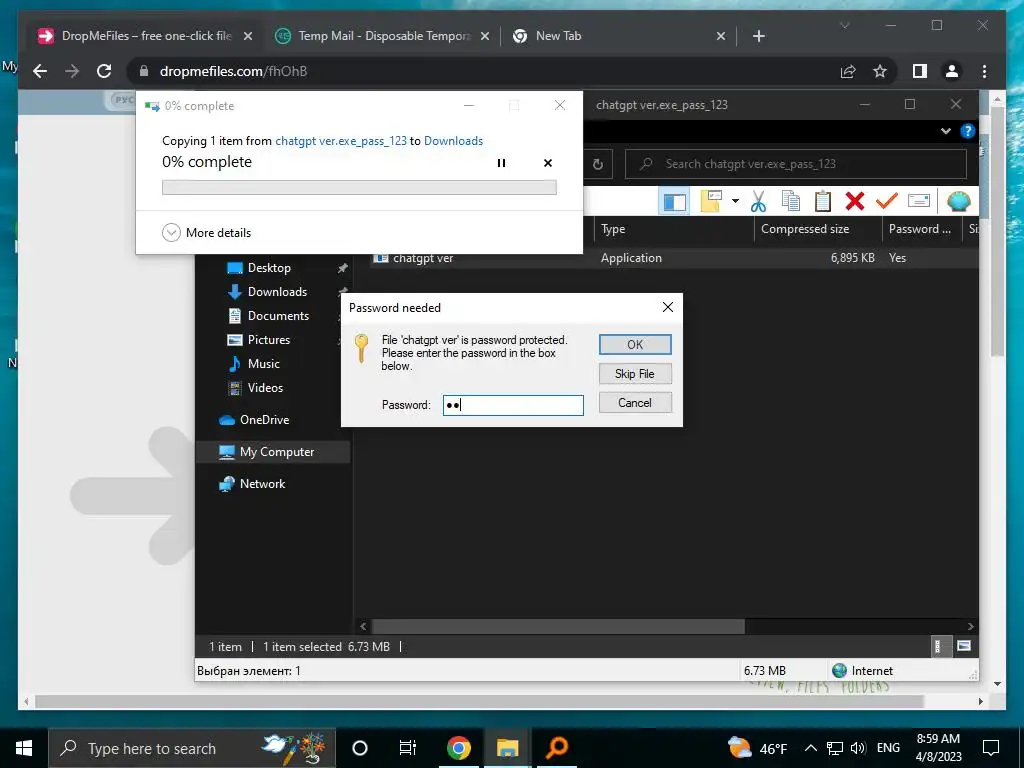
Task: Toggle Chrome side panel icon
Action: 920,71
